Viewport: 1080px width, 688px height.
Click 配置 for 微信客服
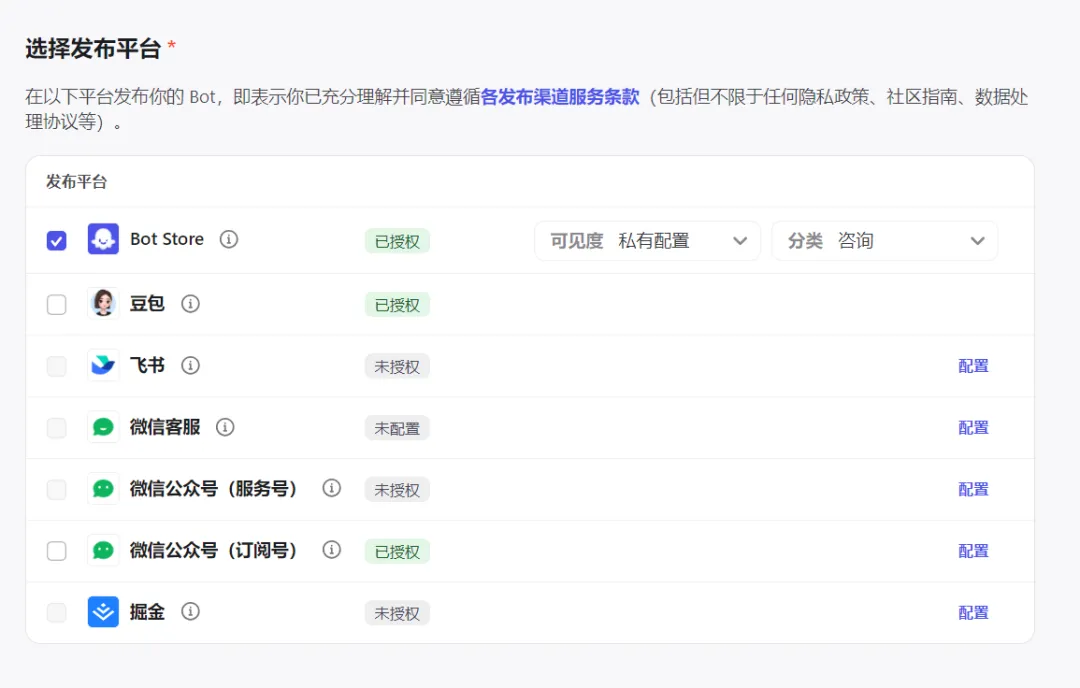[973, 428]
